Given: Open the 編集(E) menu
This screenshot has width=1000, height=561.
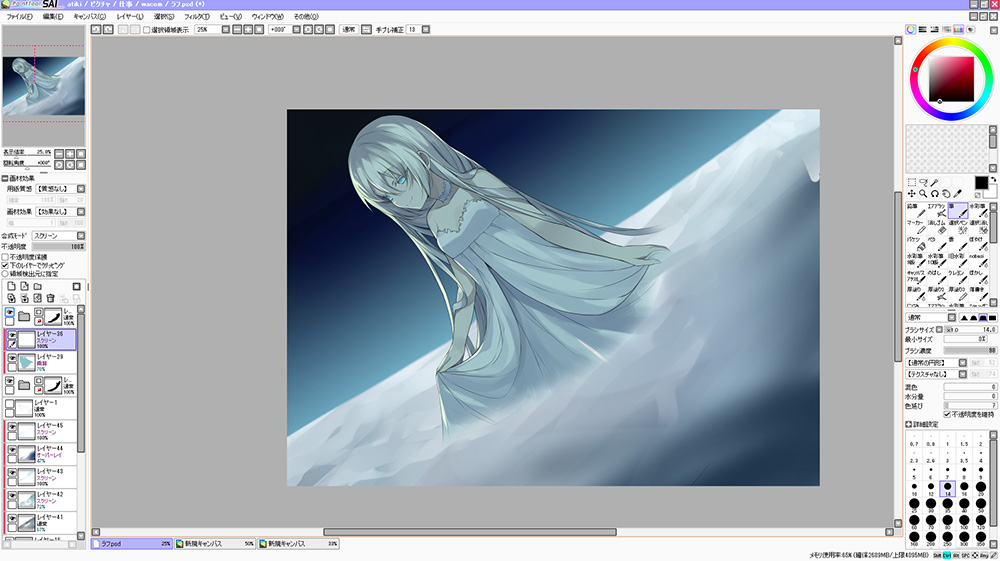Looking at the screenshot, I should tap(53, 17).
